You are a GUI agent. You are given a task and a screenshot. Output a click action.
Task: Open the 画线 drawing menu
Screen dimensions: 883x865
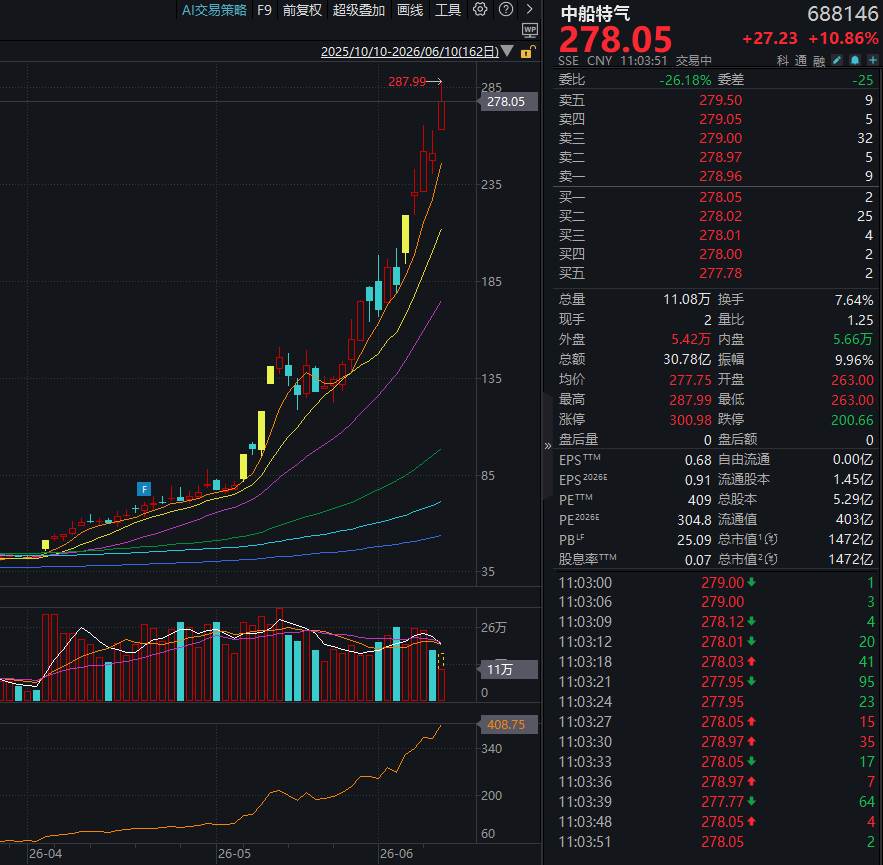point(409,10)
